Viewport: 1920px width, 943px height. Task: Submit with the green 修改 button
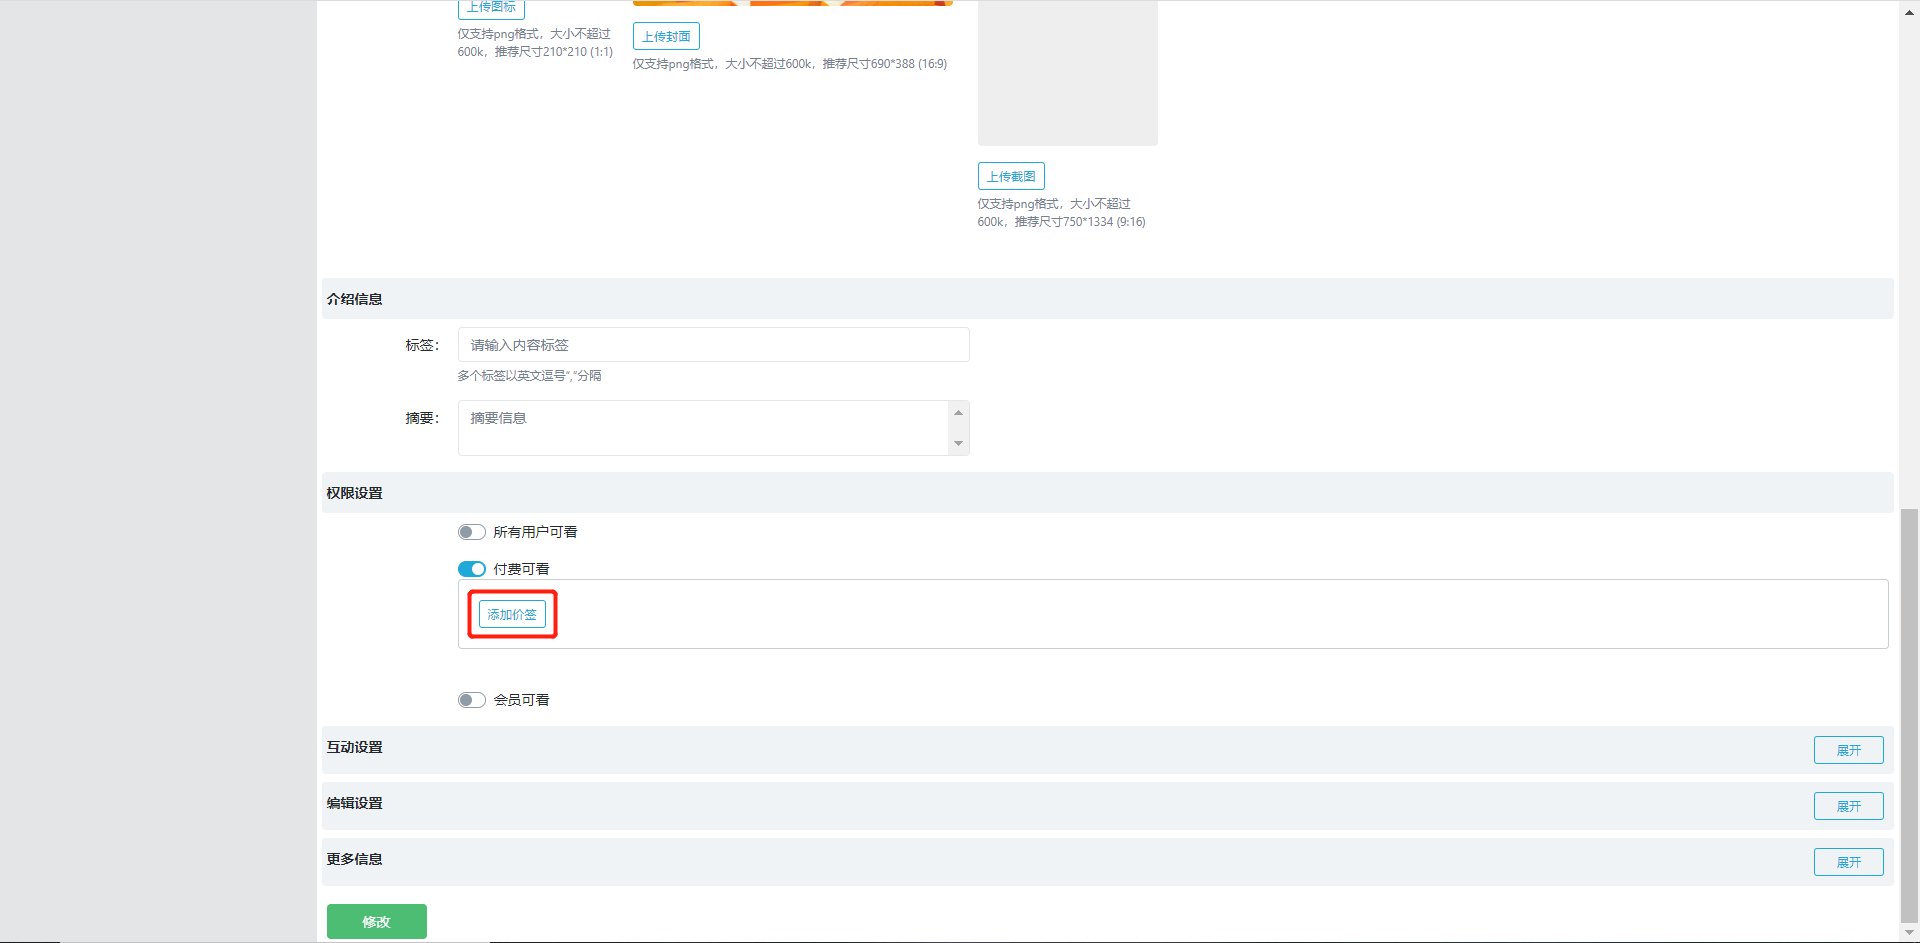coord(376,921)
